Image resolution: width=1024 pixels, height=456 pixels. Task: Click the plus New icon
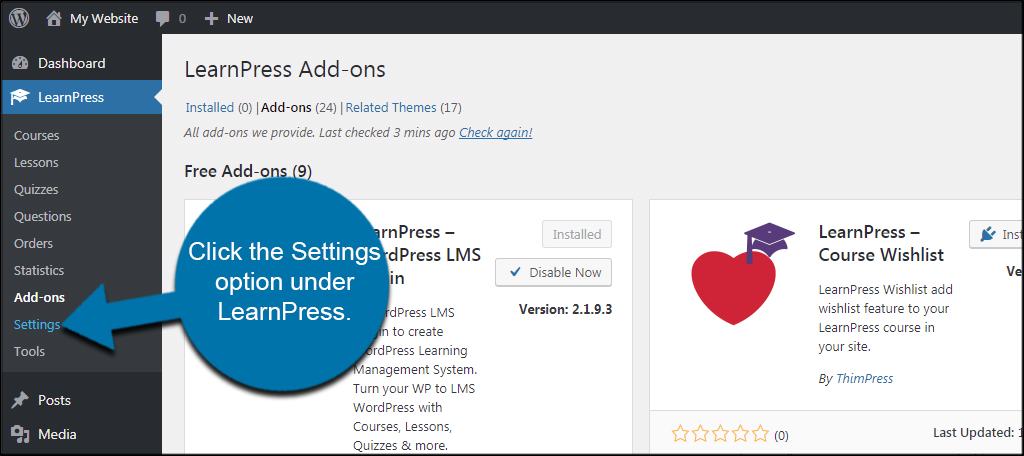point(211,19)
